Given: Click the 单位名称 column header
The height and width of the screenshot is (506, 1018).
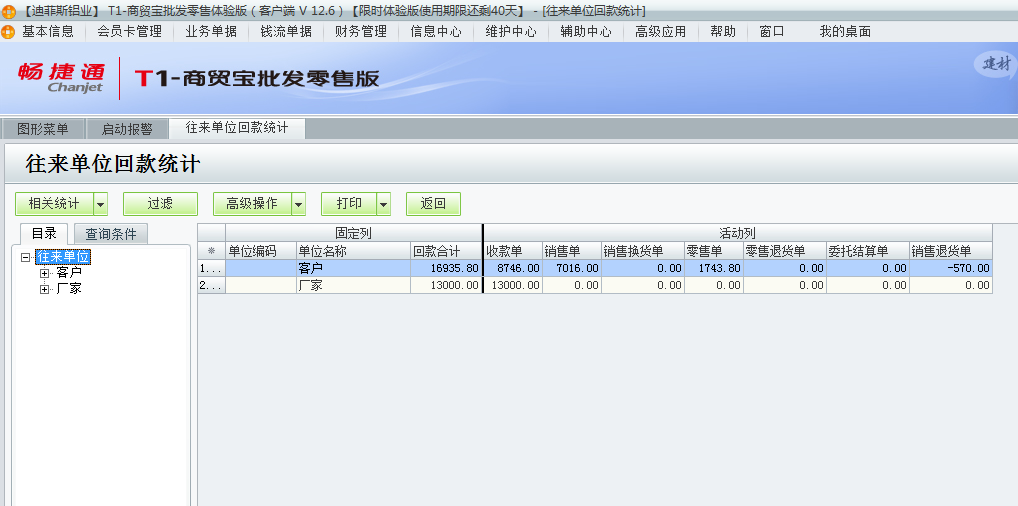Looking at the screenshot, I should tap(353, 251).
